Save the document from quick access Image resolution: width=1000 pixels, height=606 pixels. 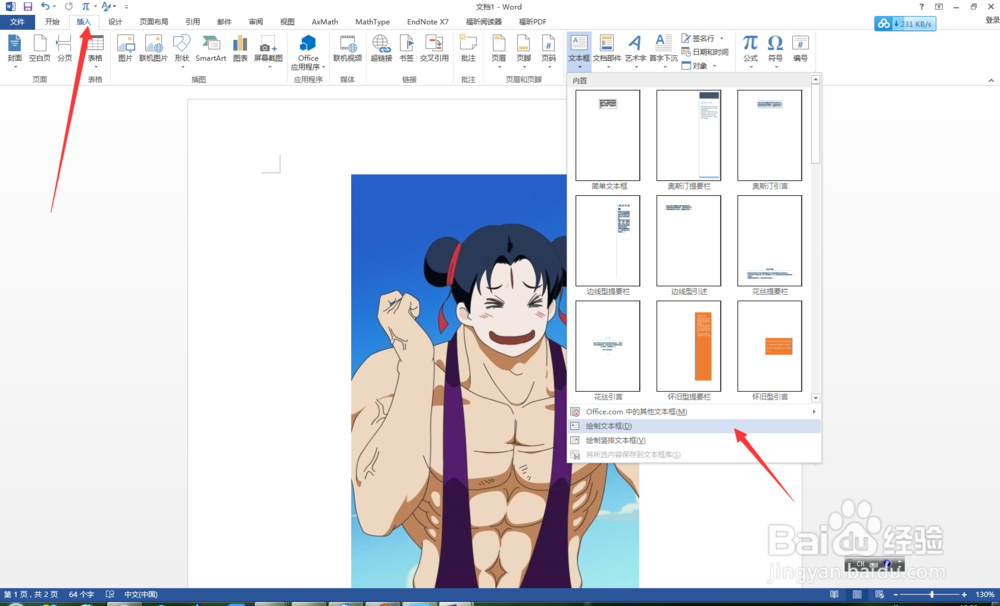tap(27, 6)
